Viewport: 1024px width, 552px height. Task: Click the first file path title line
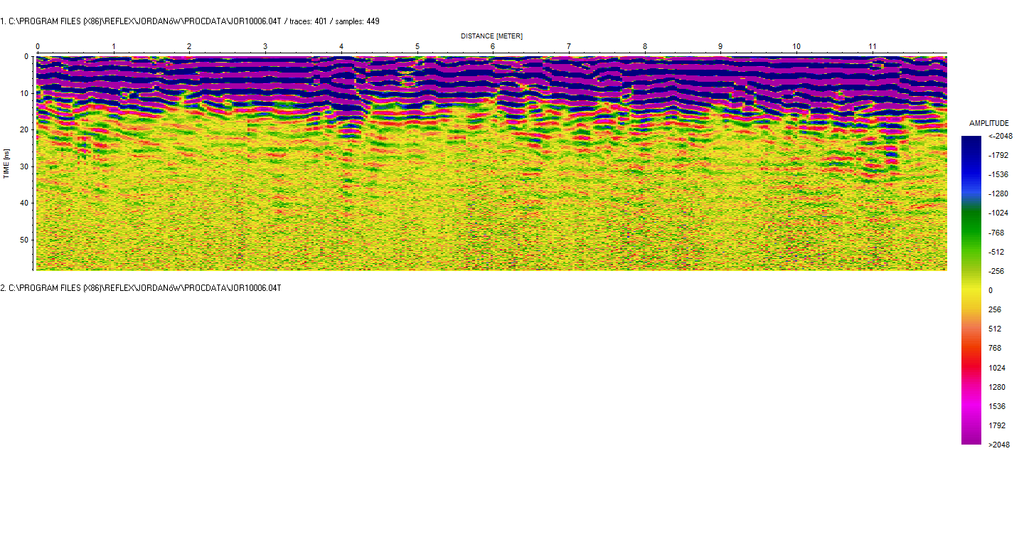[x=190, y=21]
